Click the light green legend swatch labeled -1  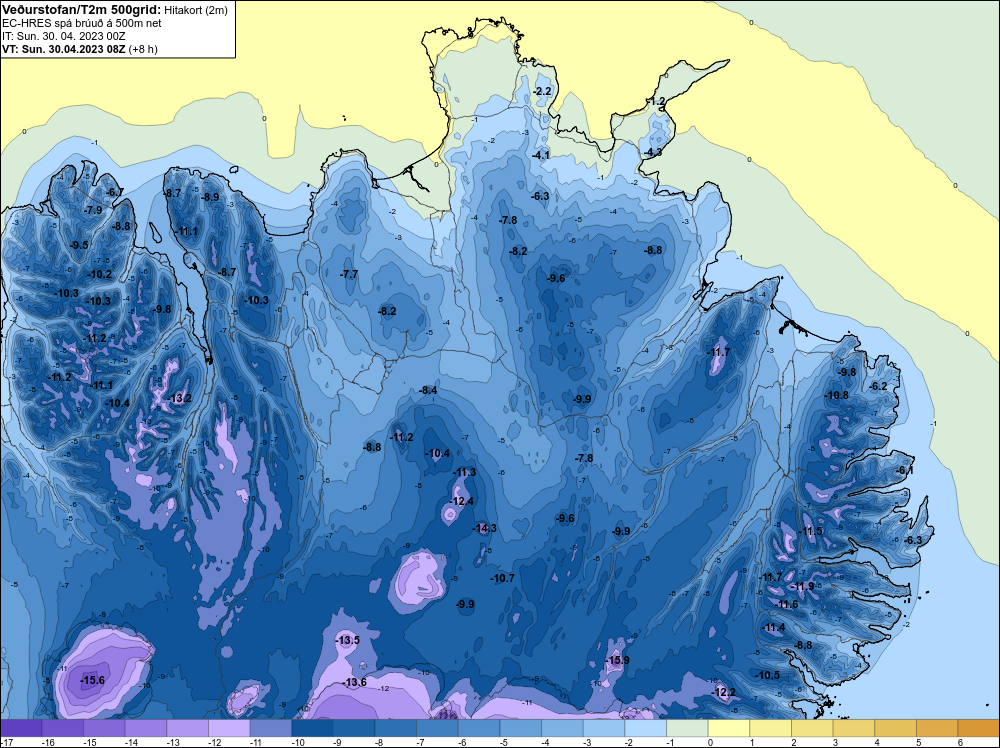click(x=688, y=728)
